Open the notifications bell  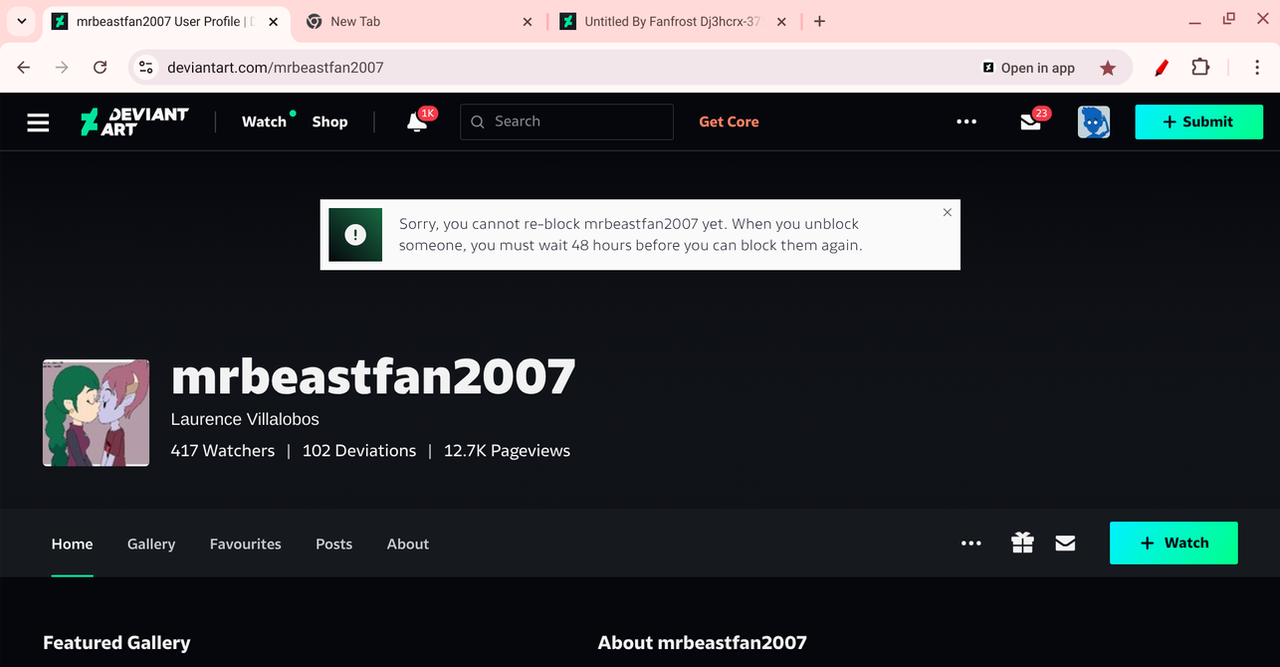(x=417, y=122)
